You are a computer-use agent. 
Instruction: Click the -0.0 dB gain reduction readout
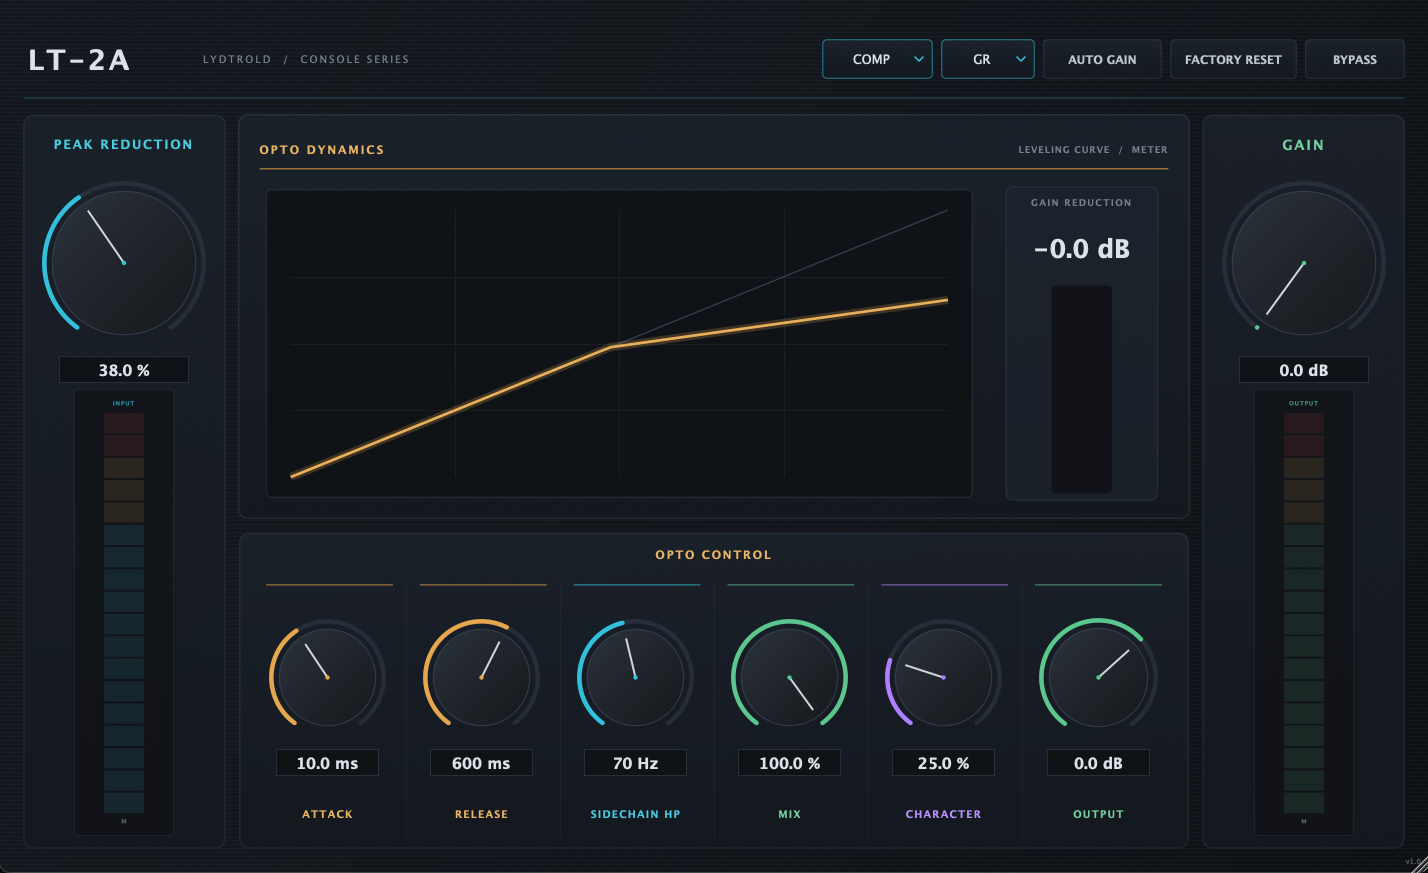1081,249
